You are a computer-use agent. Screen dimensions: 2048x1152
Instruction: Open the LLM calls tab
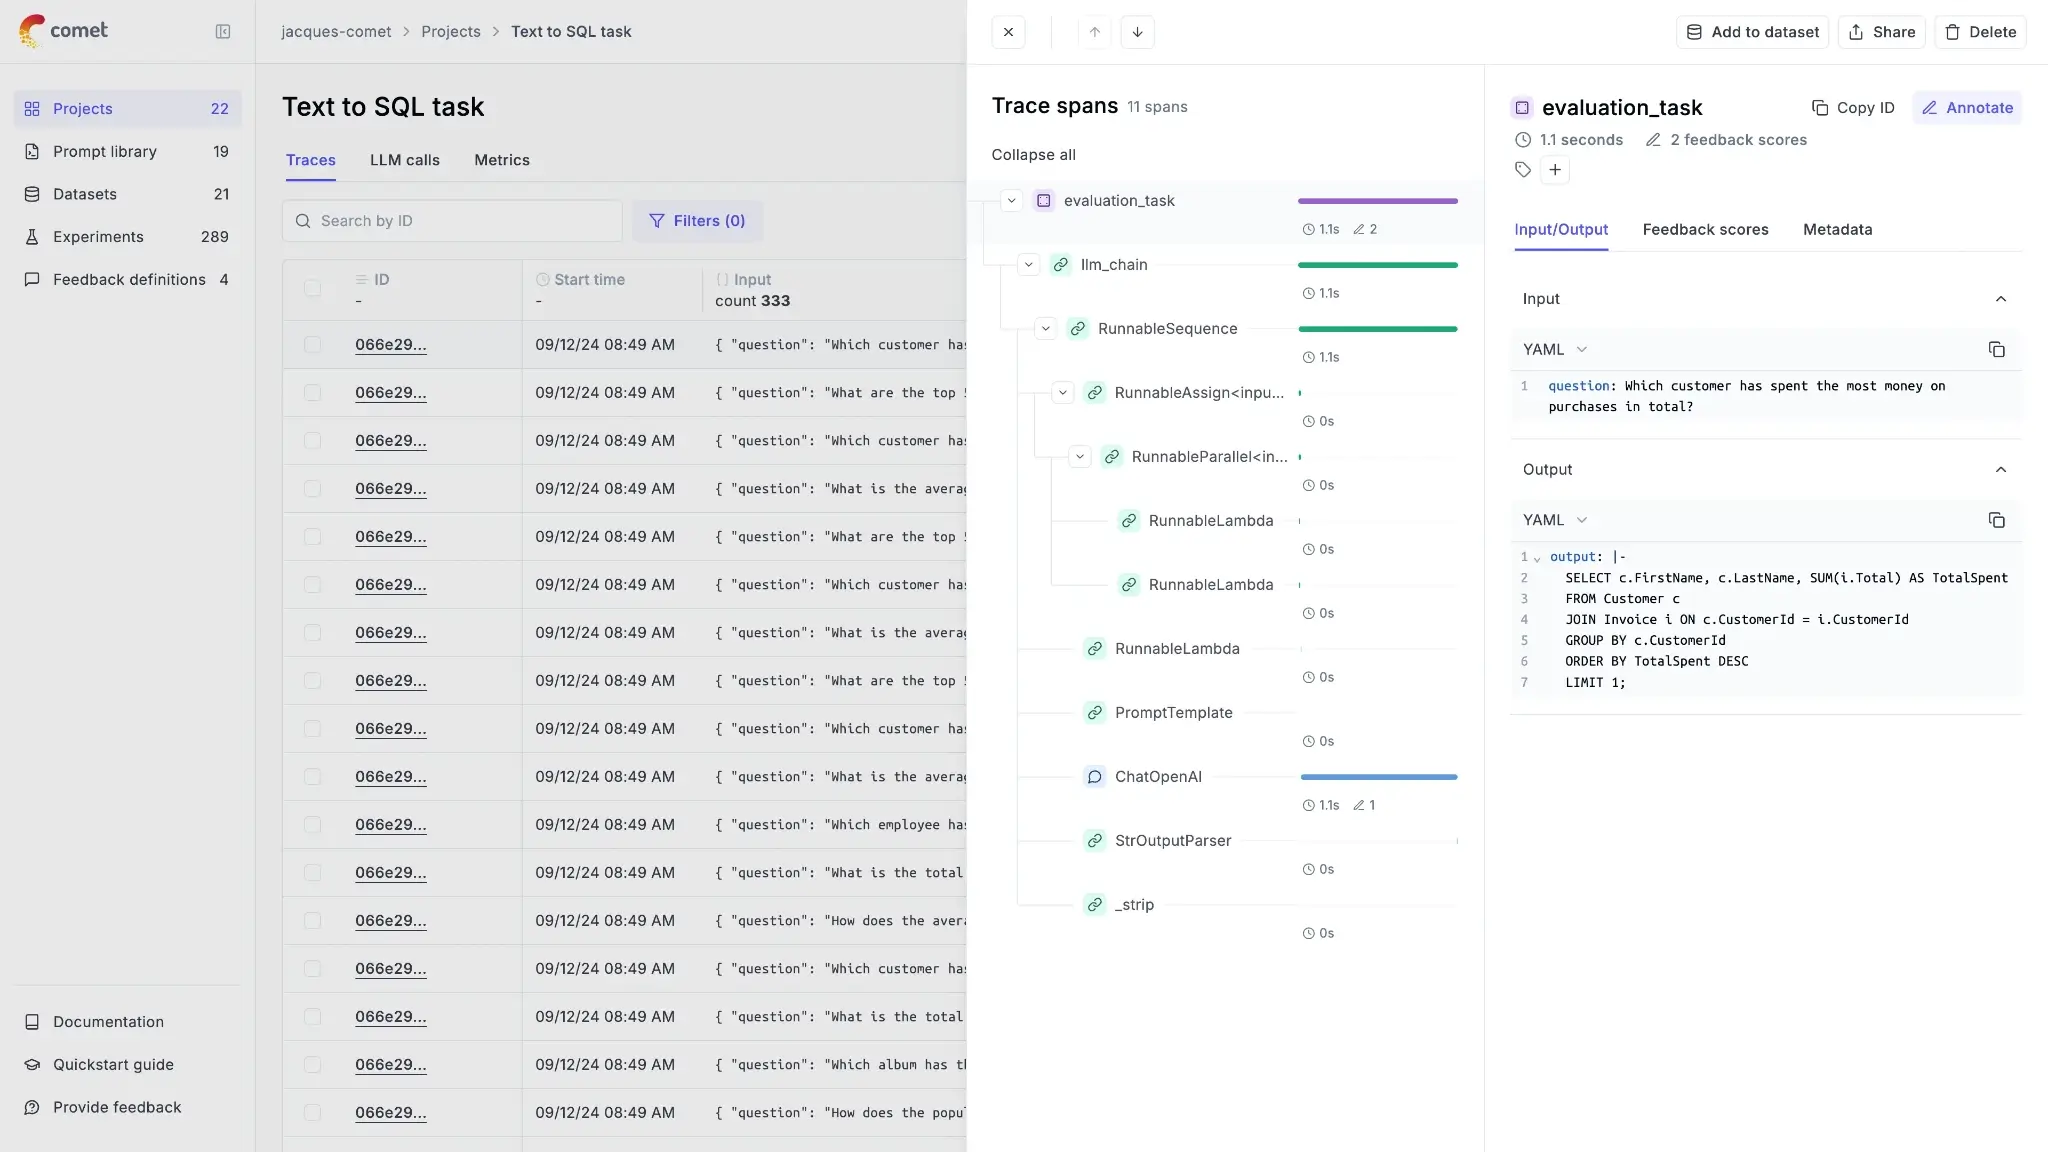404,160
